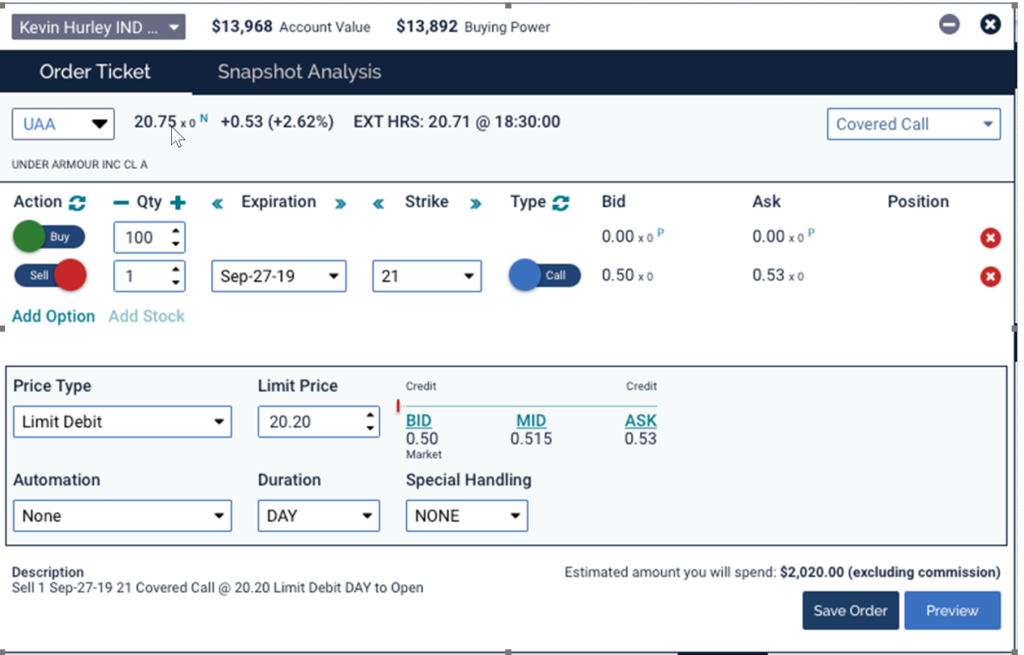Toggle the Buy action switch
Image resolution: width=1024 pixels, height=655 pixels.
[x=50, y=238]
